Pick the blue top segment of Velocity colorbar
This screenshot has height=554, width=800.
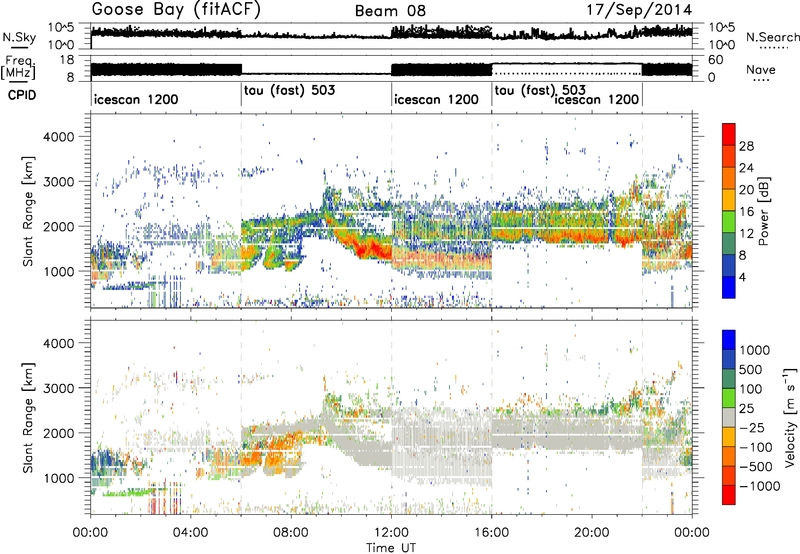point(729,340)
